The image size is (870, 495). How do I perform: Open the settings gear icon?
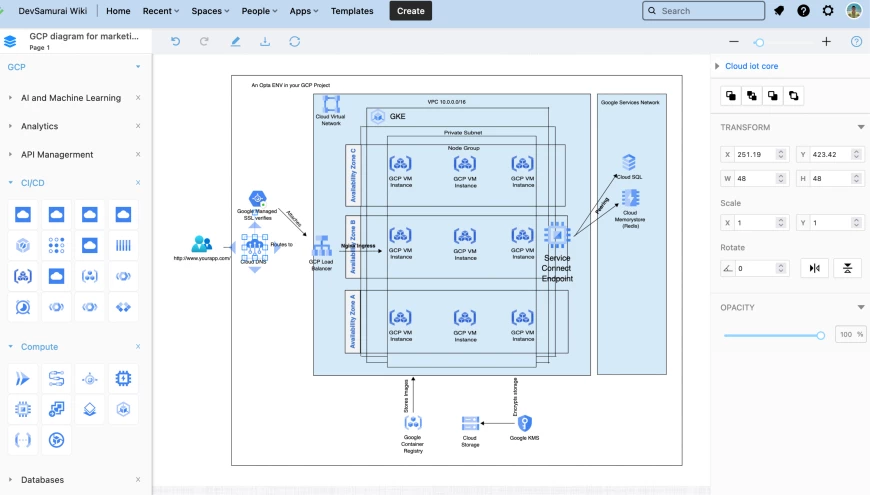click(828, 11)
